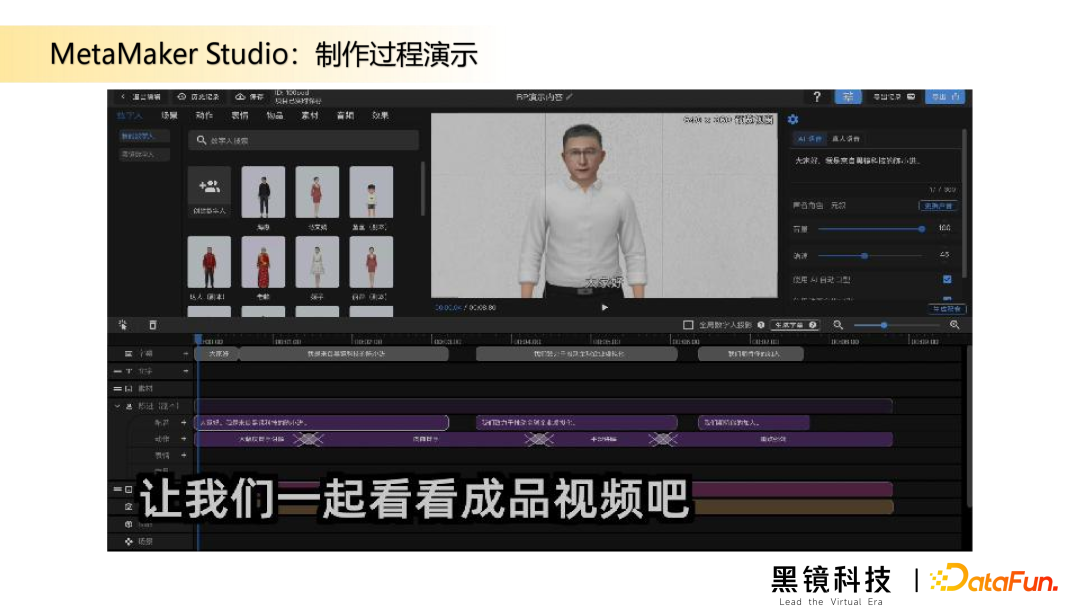Adjust the timeline zoom slider
This screenshot has width=1080, height=608.
[896, 325]
